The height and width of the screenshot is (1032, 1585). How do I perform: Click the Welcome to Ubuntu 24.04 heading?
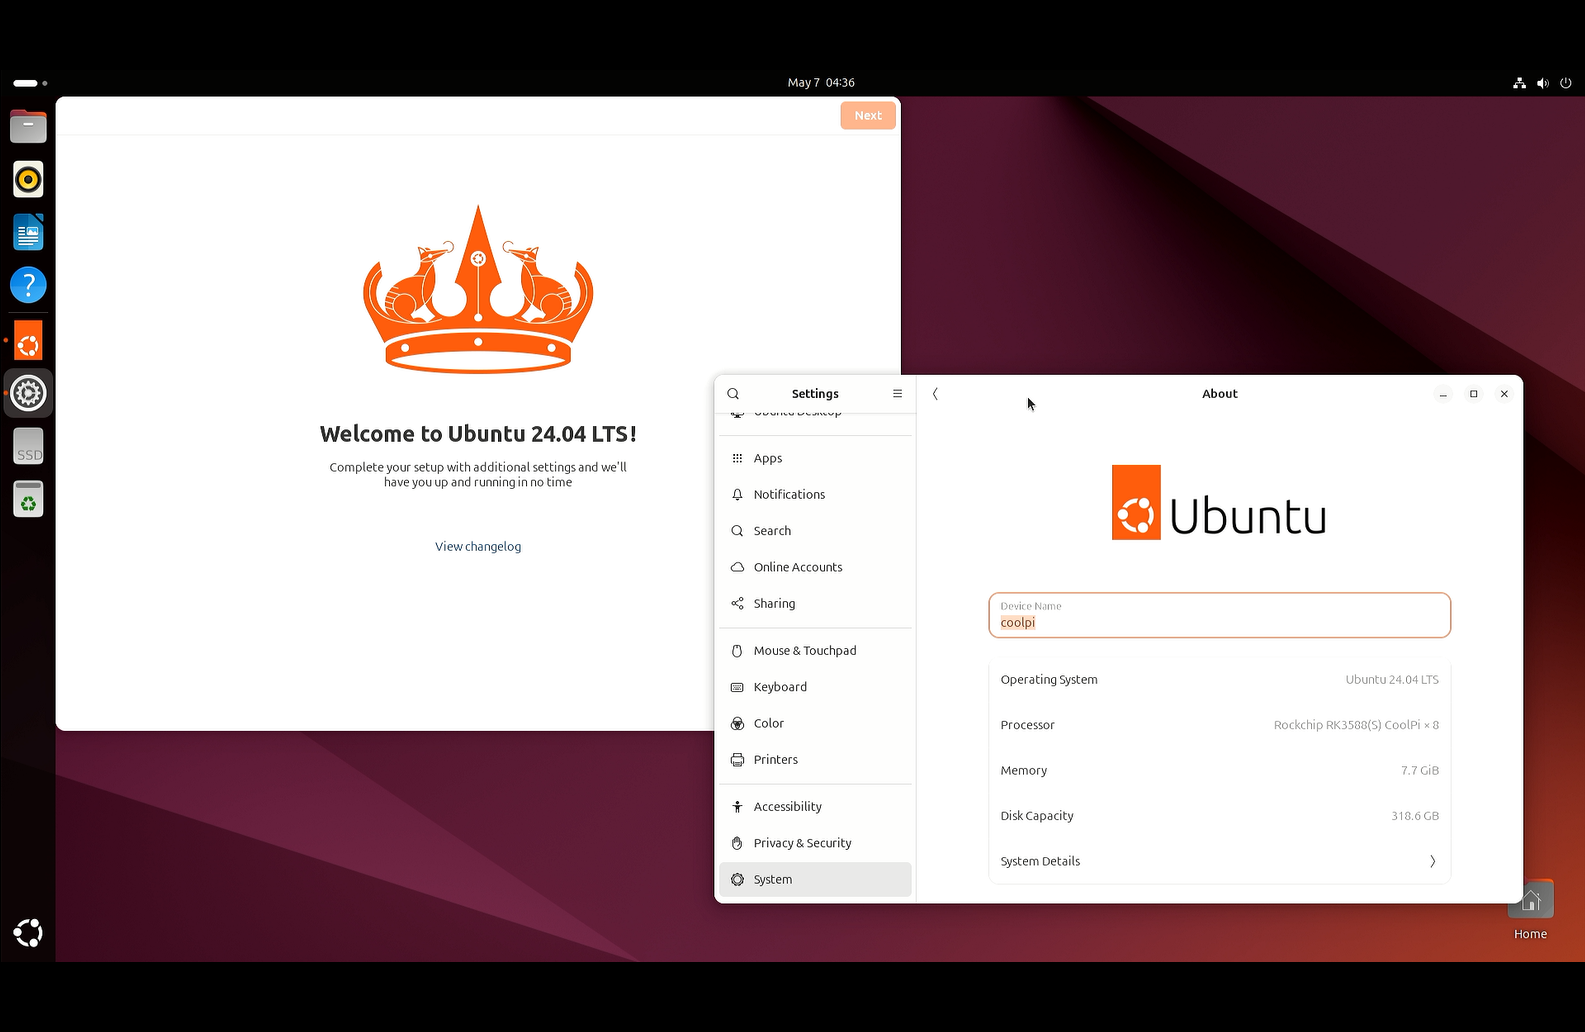478,434
